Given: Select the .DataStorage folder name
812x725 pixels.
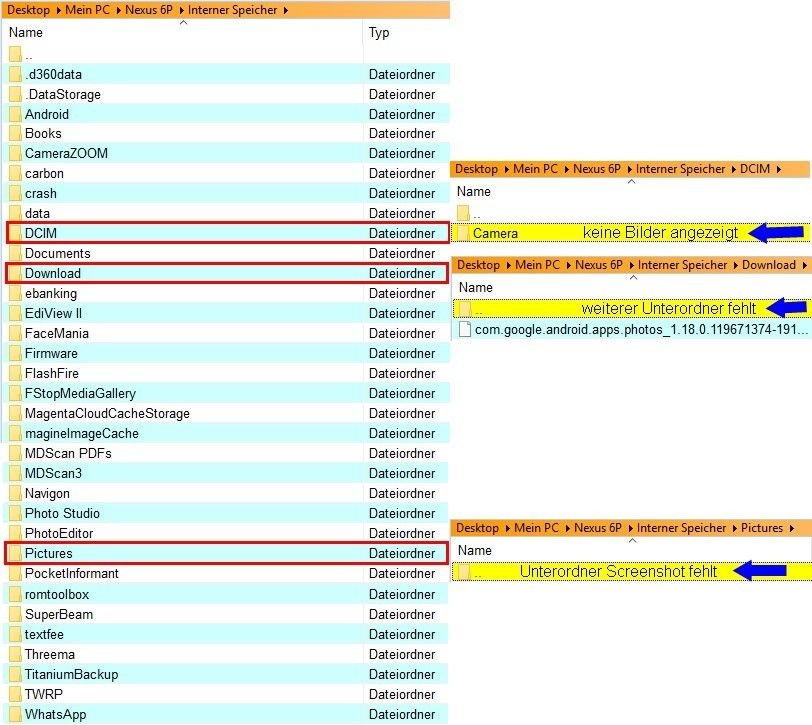Looking at the screenshot, I should 63,94.
